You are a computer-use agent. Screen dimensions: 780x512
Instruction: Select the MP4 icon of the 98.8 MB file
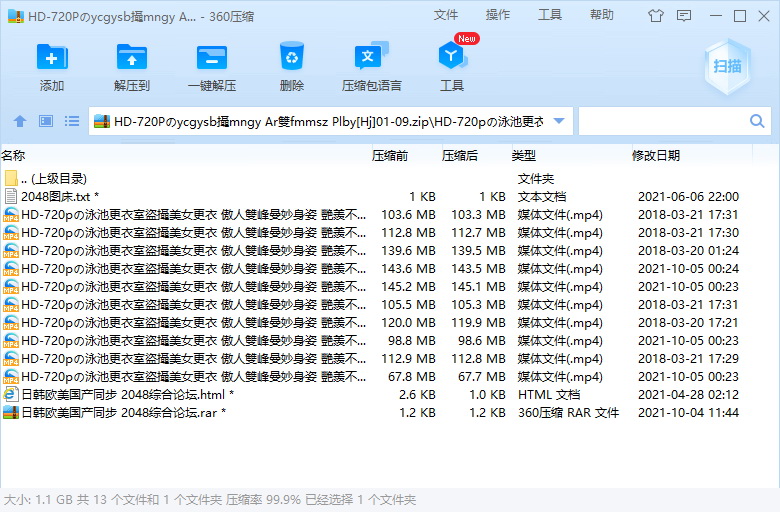[x=10, y=340]
